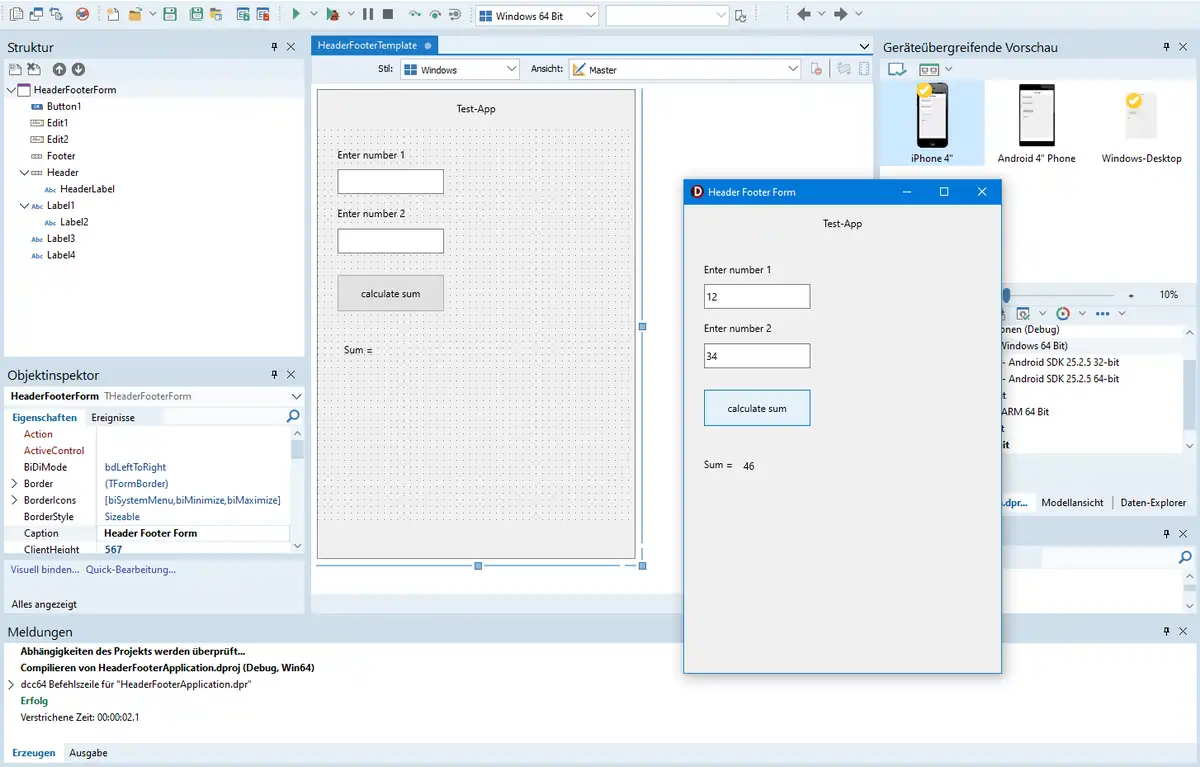Click the Visuell binden link
Viewport: 1200px width, 767px height.
point(45,570)
